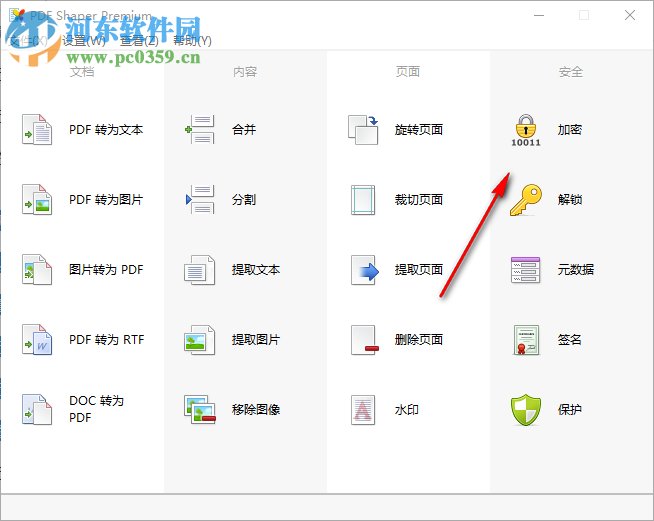654x521 pixels.
Task: Click the 页面 column header
Action: point(408,72)
